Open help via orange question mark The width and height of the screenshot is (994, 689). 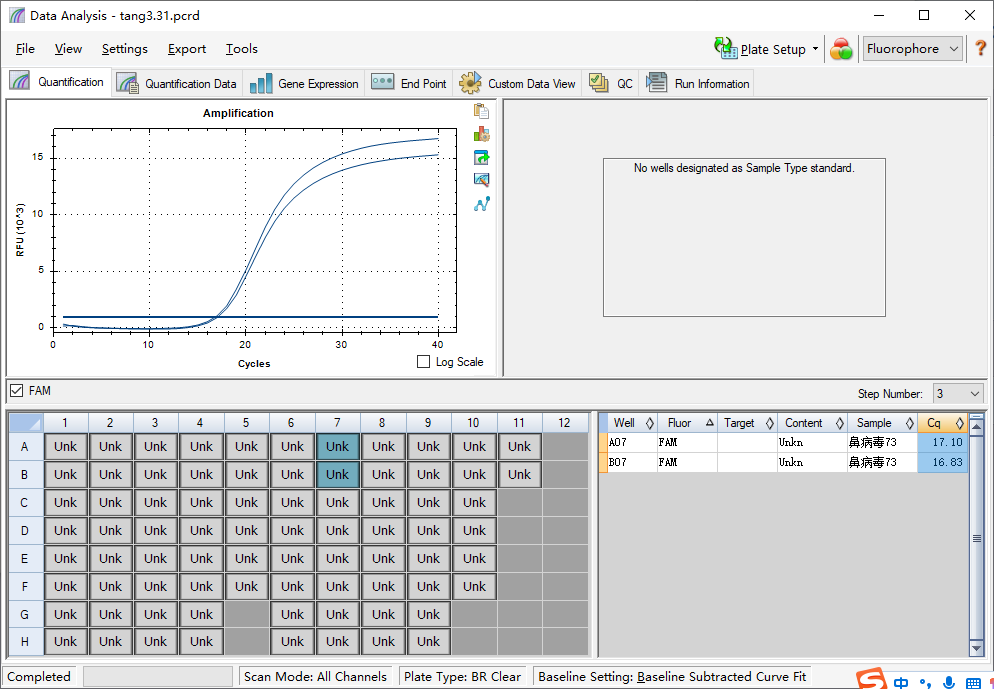(x=980, y=49)
